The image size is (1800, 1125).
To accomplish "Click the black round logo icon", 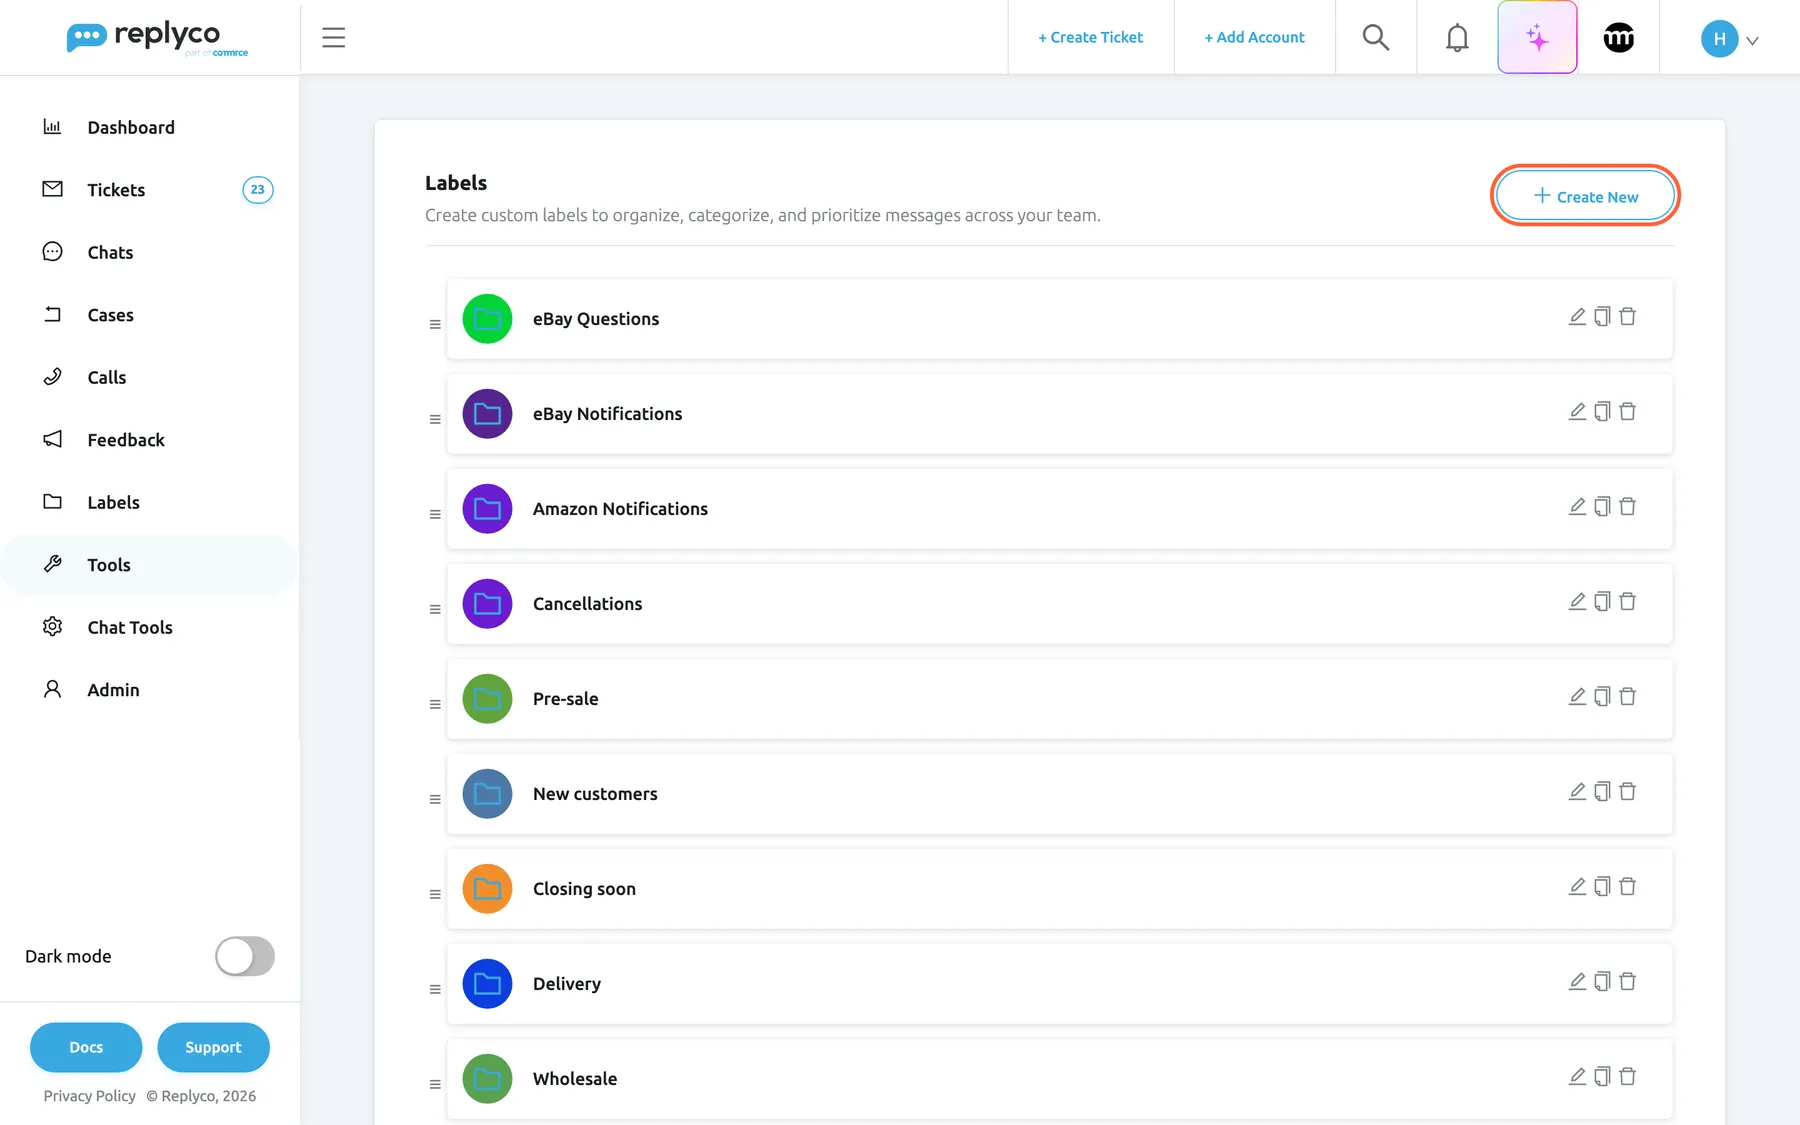I will click(1619, 38).
